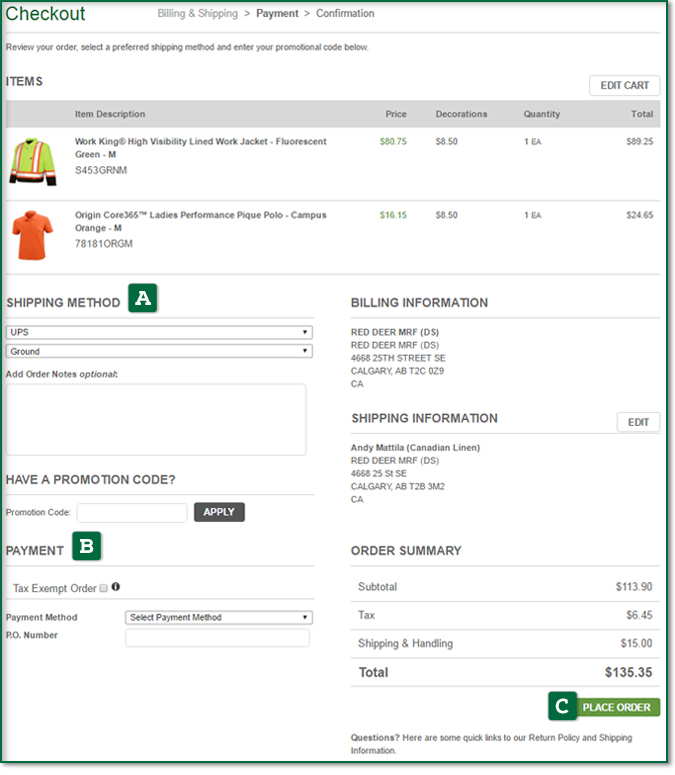Enable the Tax Exempt Order checkbox
This screenshot has height=775, width=675.
coord(105,588)
